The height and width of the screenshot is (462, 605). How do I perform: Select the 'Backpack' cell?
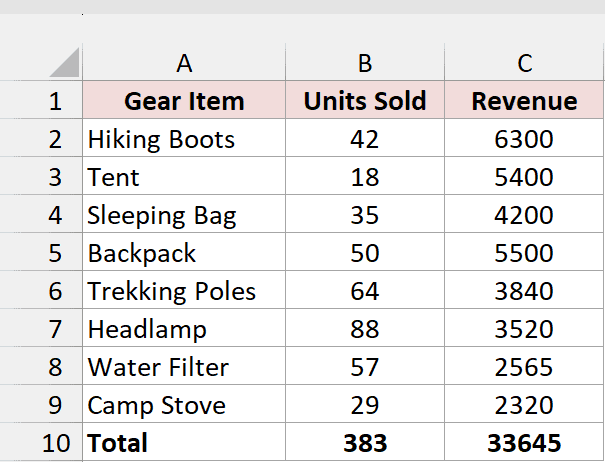click(x=184, y=252)
